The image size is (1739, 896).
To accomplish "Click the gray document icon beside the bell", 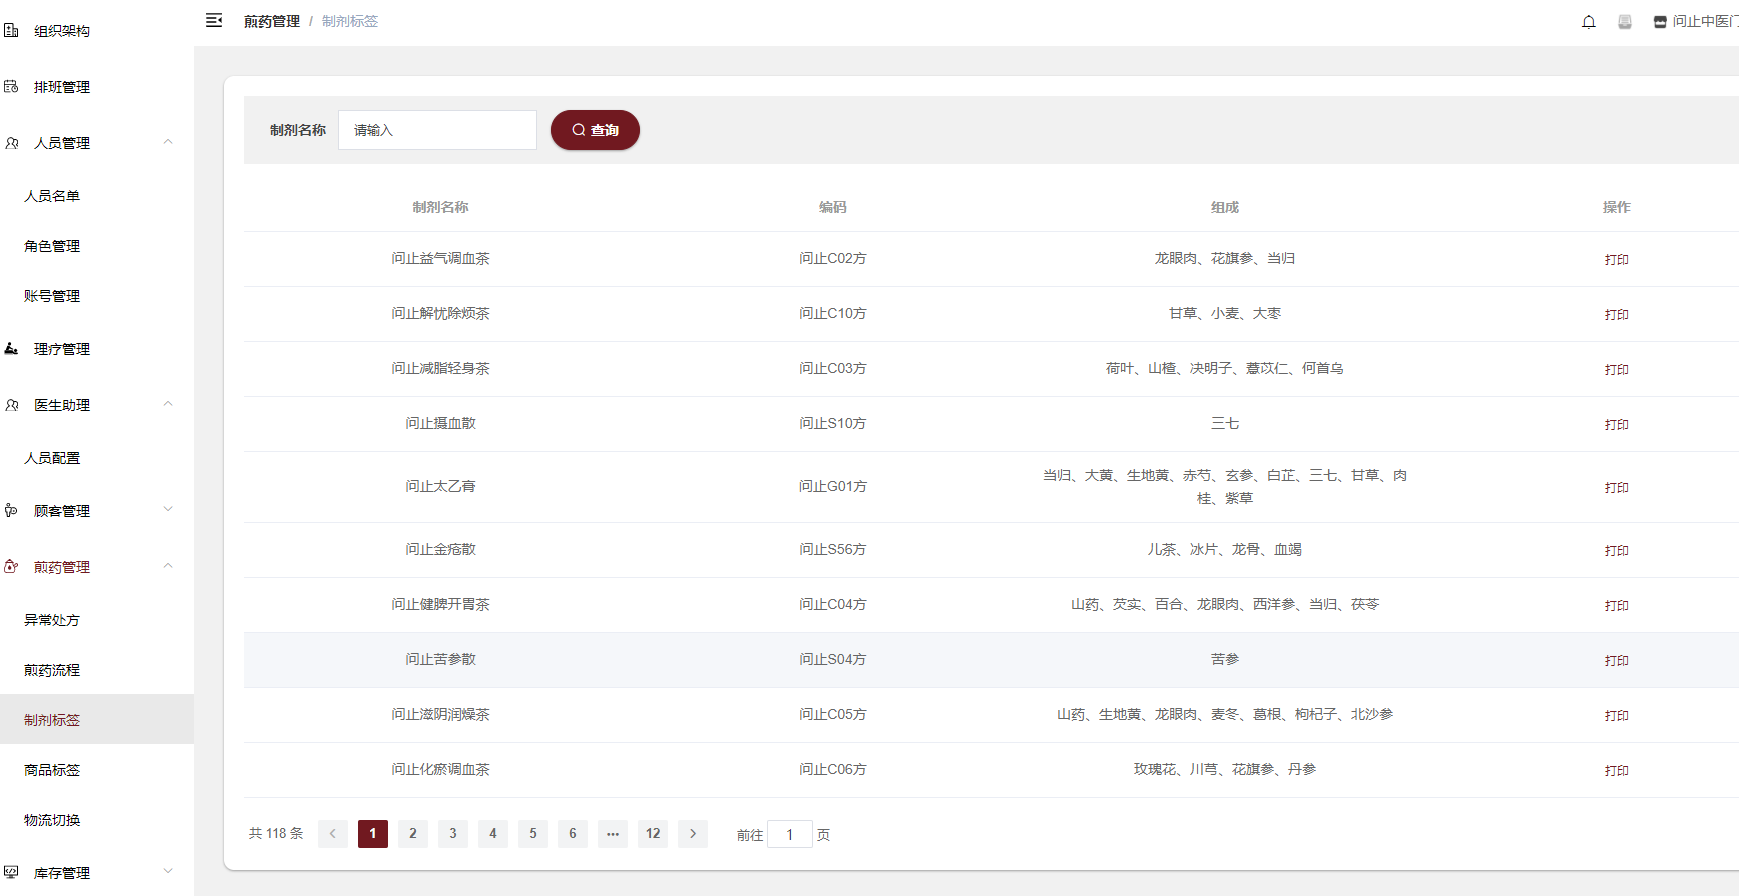I will tap(1625, 21).
